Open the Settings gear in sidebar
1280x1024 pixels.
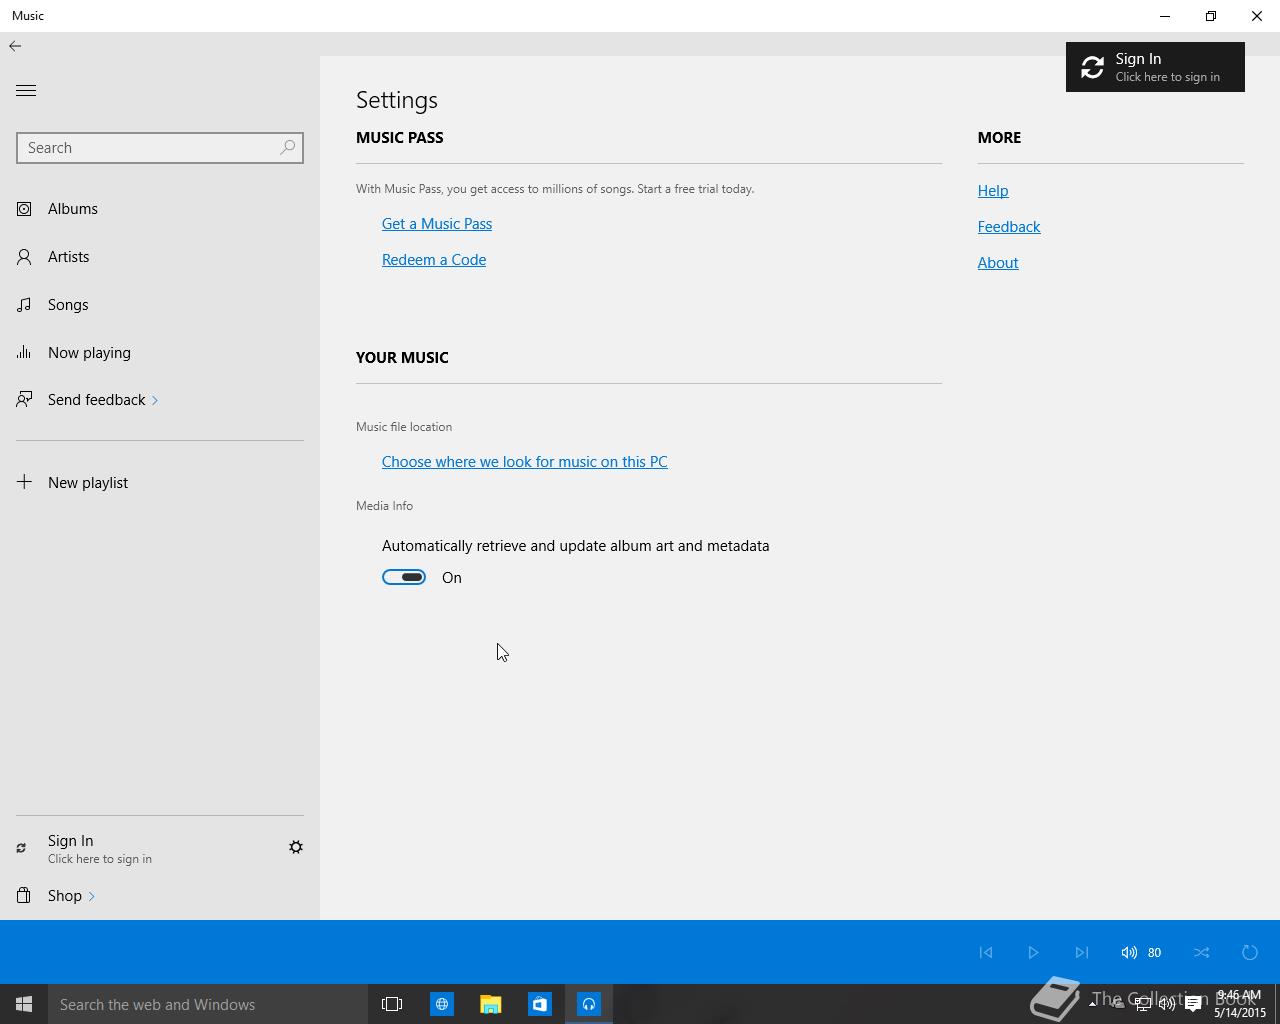click(x=296, y=847)
